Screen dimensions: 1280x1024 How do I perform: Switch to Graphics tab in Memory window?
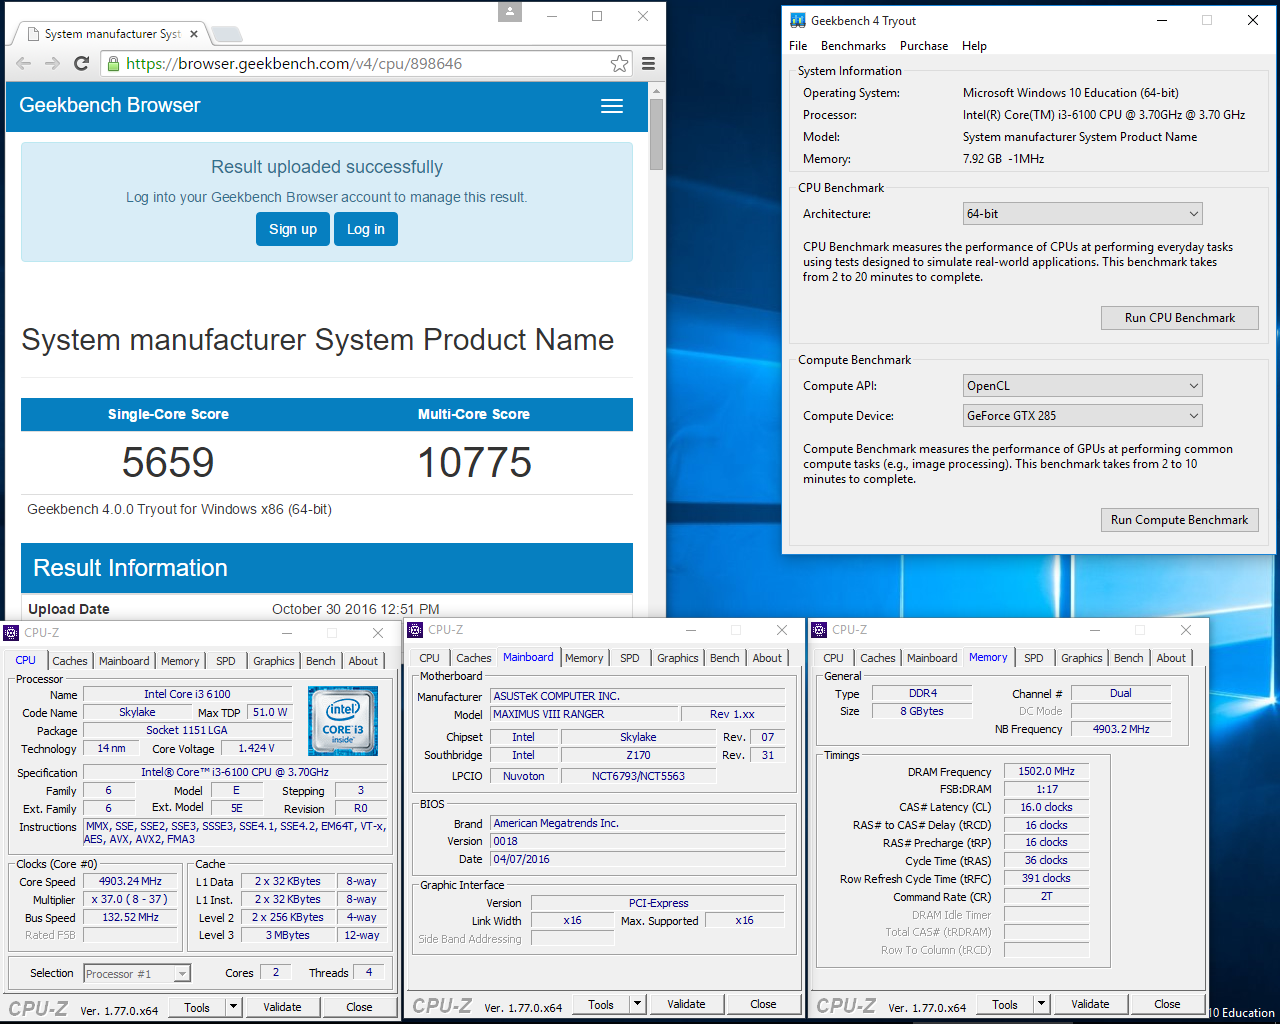[1082, 658]
